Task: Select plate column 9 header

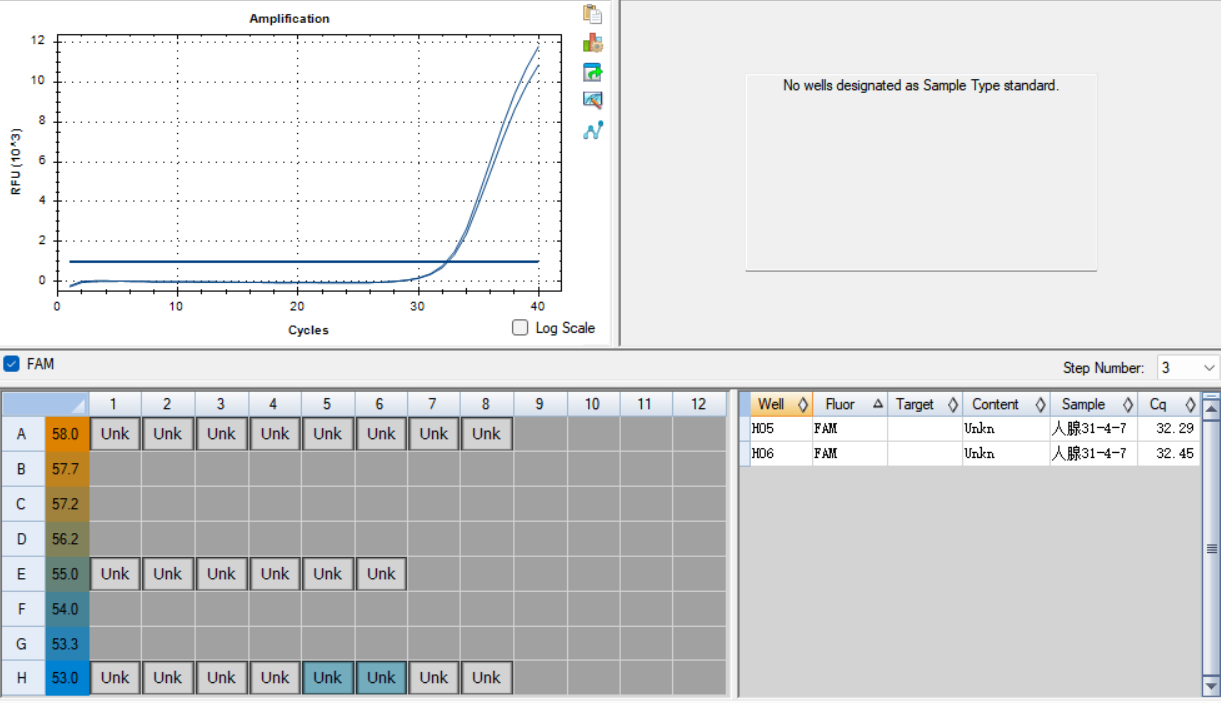Action: click(x=540, y=404)
